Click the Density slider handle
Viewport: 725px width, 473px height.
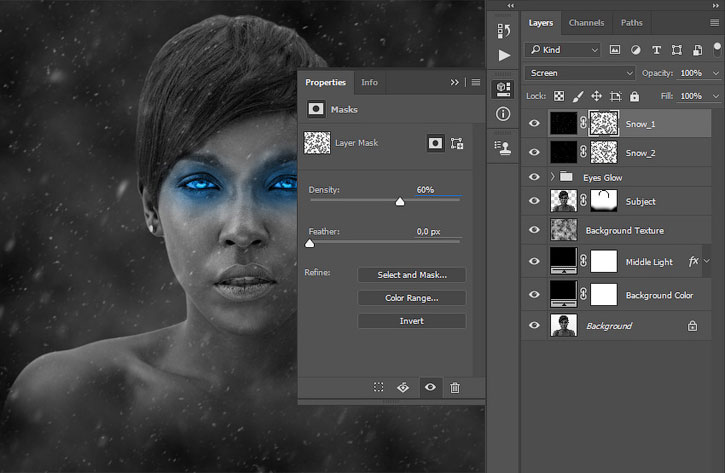pos(400,201)
